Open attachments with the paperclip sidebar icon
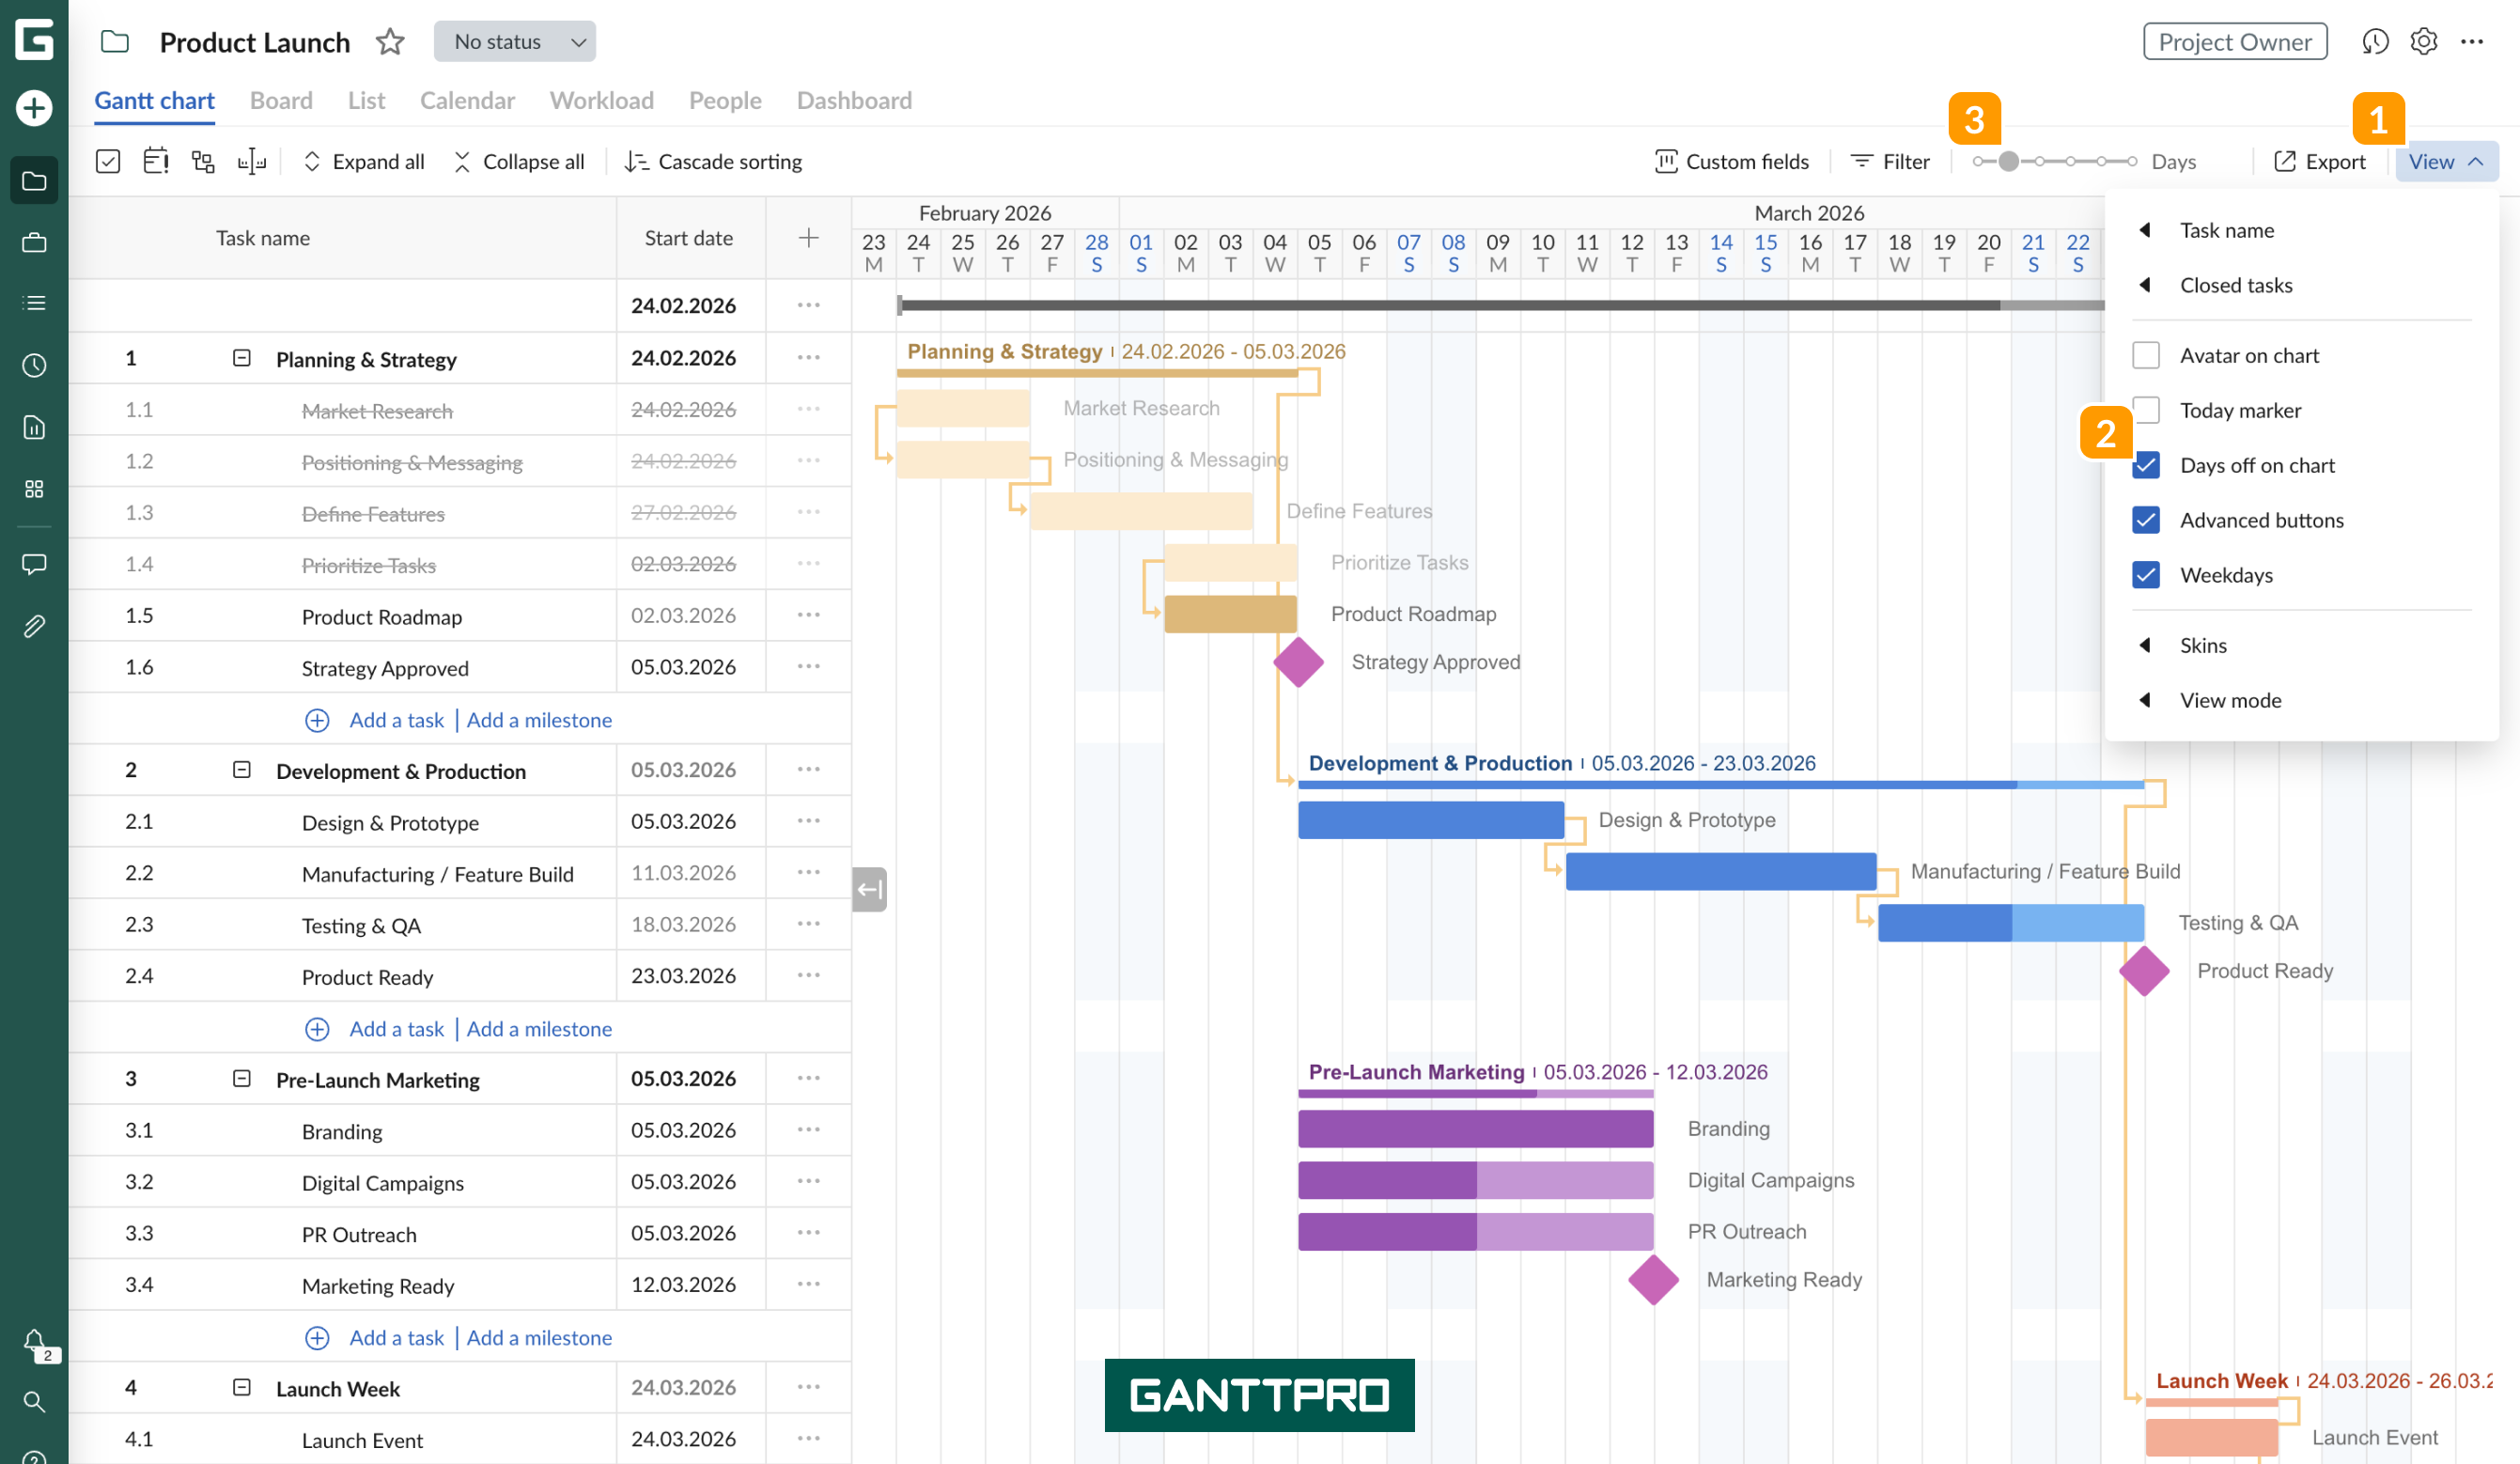Image resolution: width=2520 pixels, height=1464 pixels. point(33,626)
